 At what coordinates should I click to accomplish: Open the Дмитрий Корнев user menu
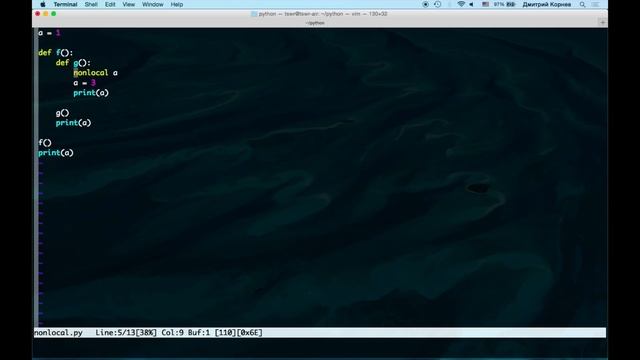click(x=547, y=4)
